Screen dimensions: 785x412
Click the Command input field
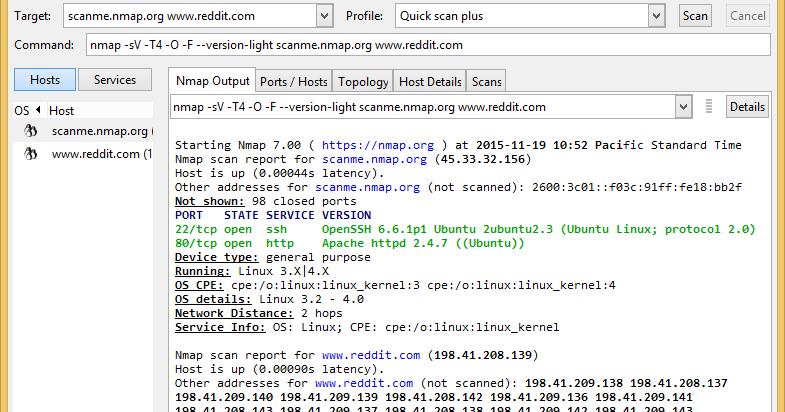click(x=428, y=45)
